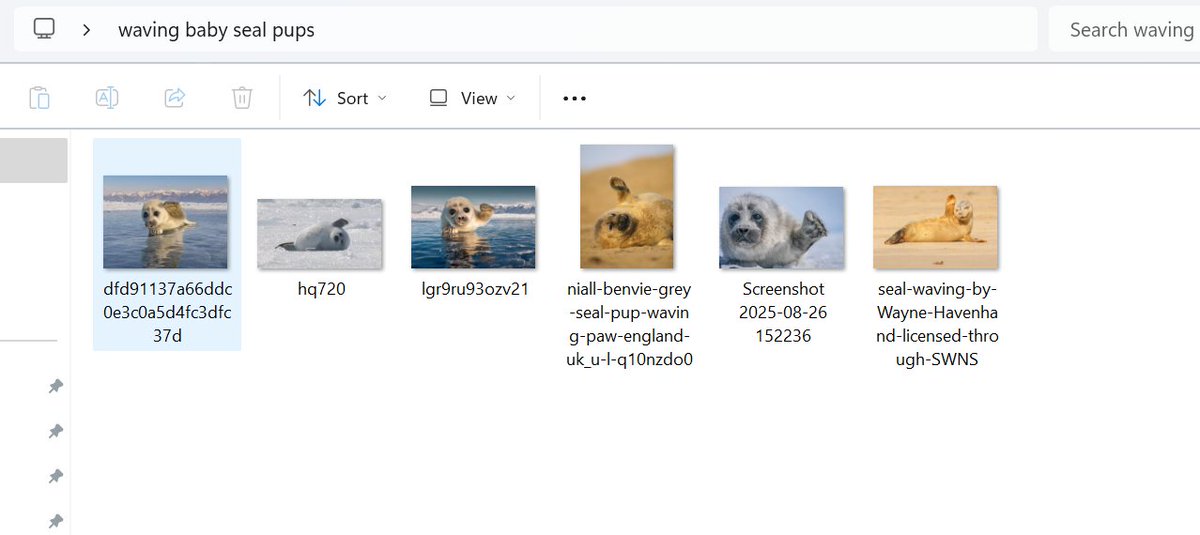
Task: Click file name 'lgr9ru93ozv21'
Action: [475, 289]
